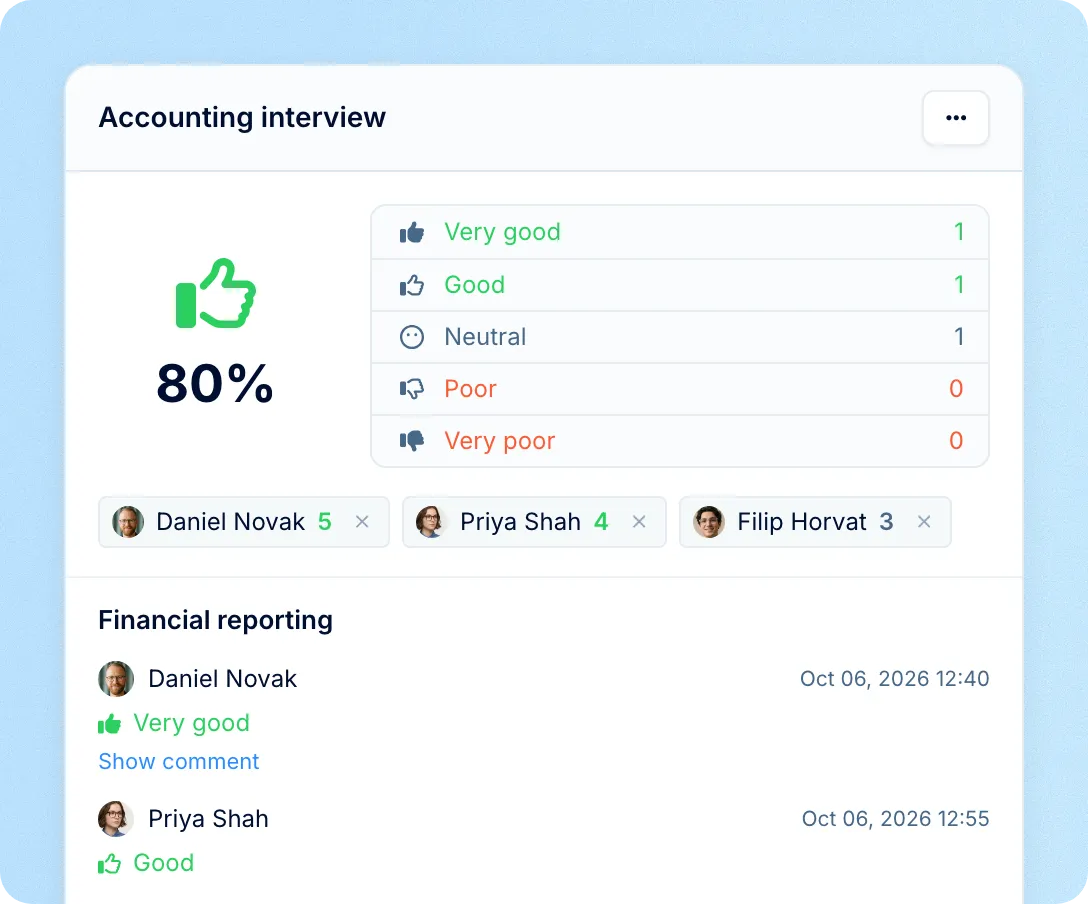The height and width of the screenshot is (904, 1088).
Task: Click the 80% overall score
Action: (x=215, y=383)
